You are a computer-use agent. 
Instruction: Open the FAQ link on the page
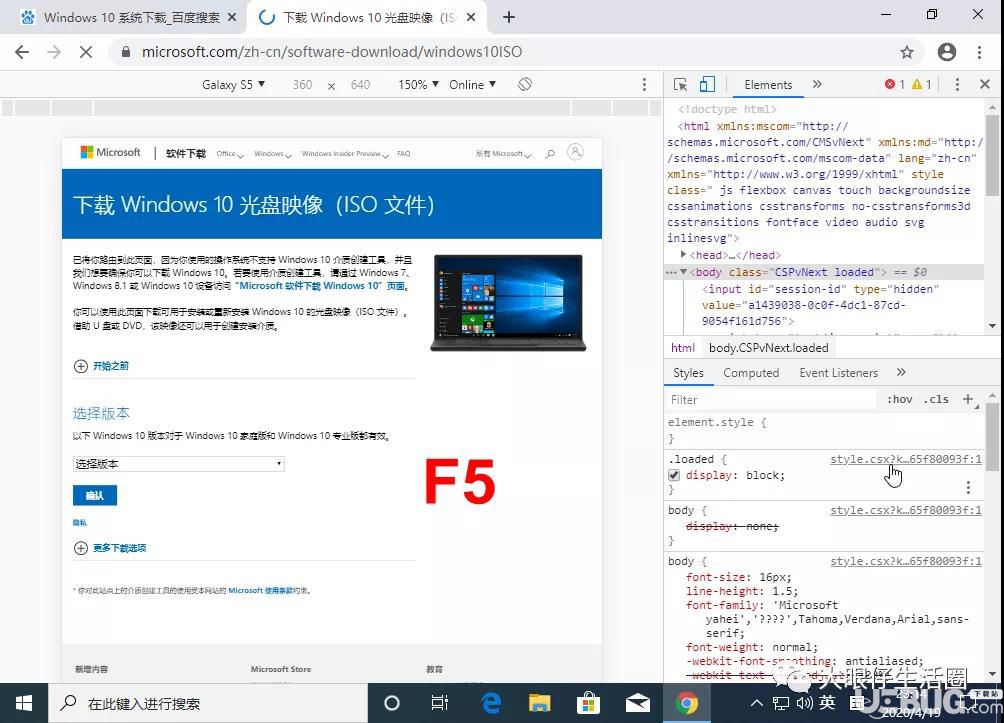pos(403,154)
